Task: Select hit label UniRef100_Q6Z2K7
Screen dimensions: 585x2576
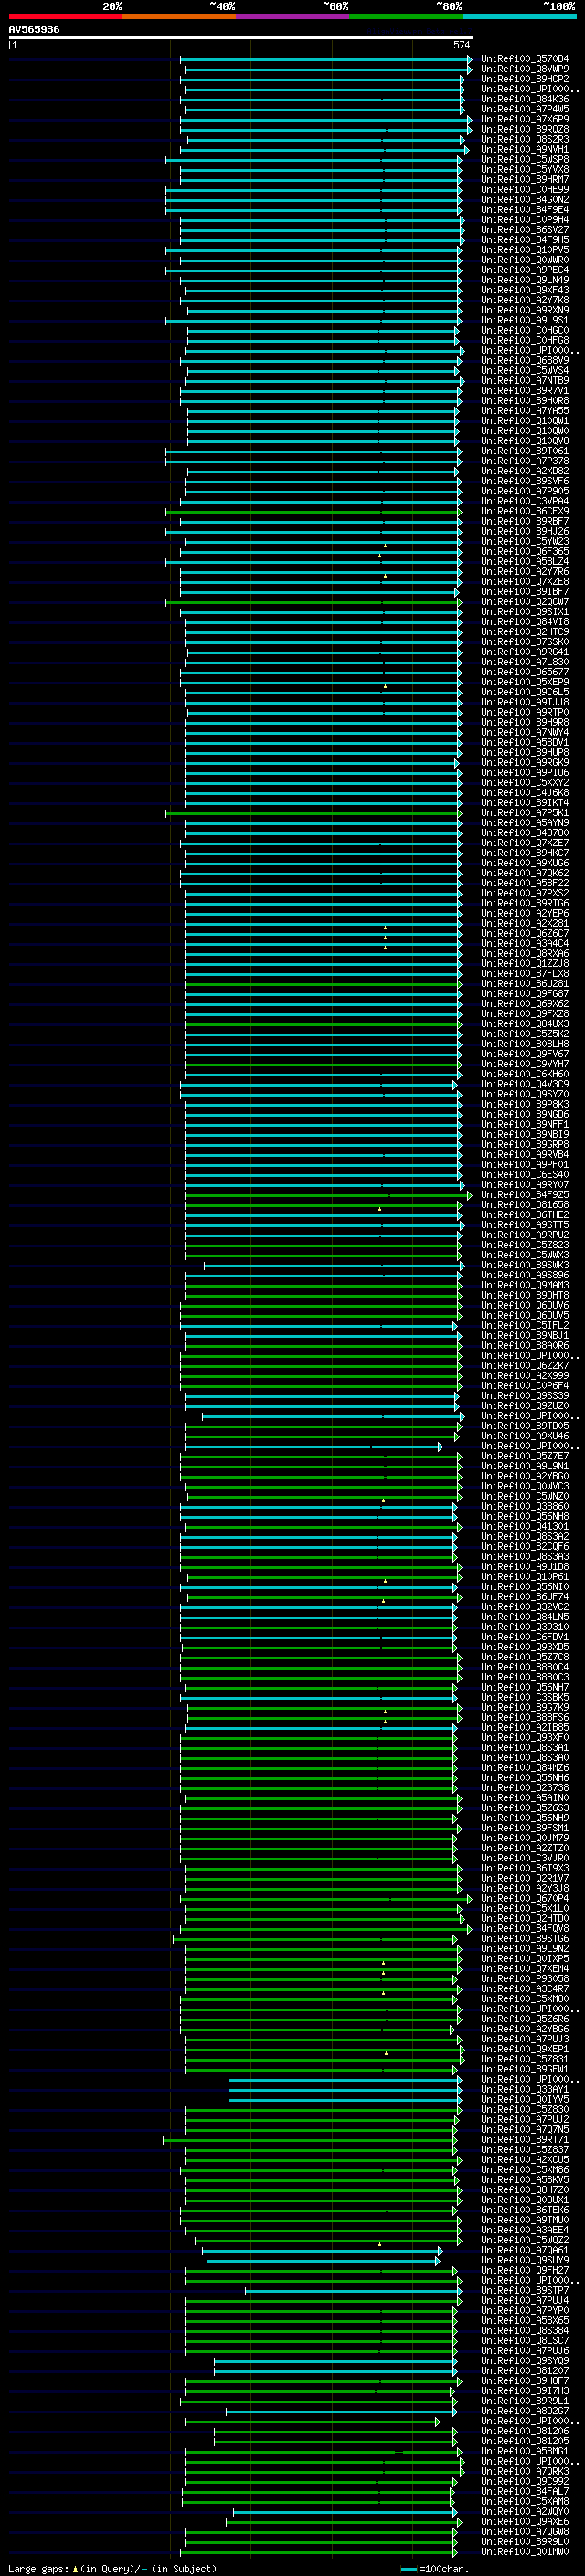Action: click(x=525, y=1365)
